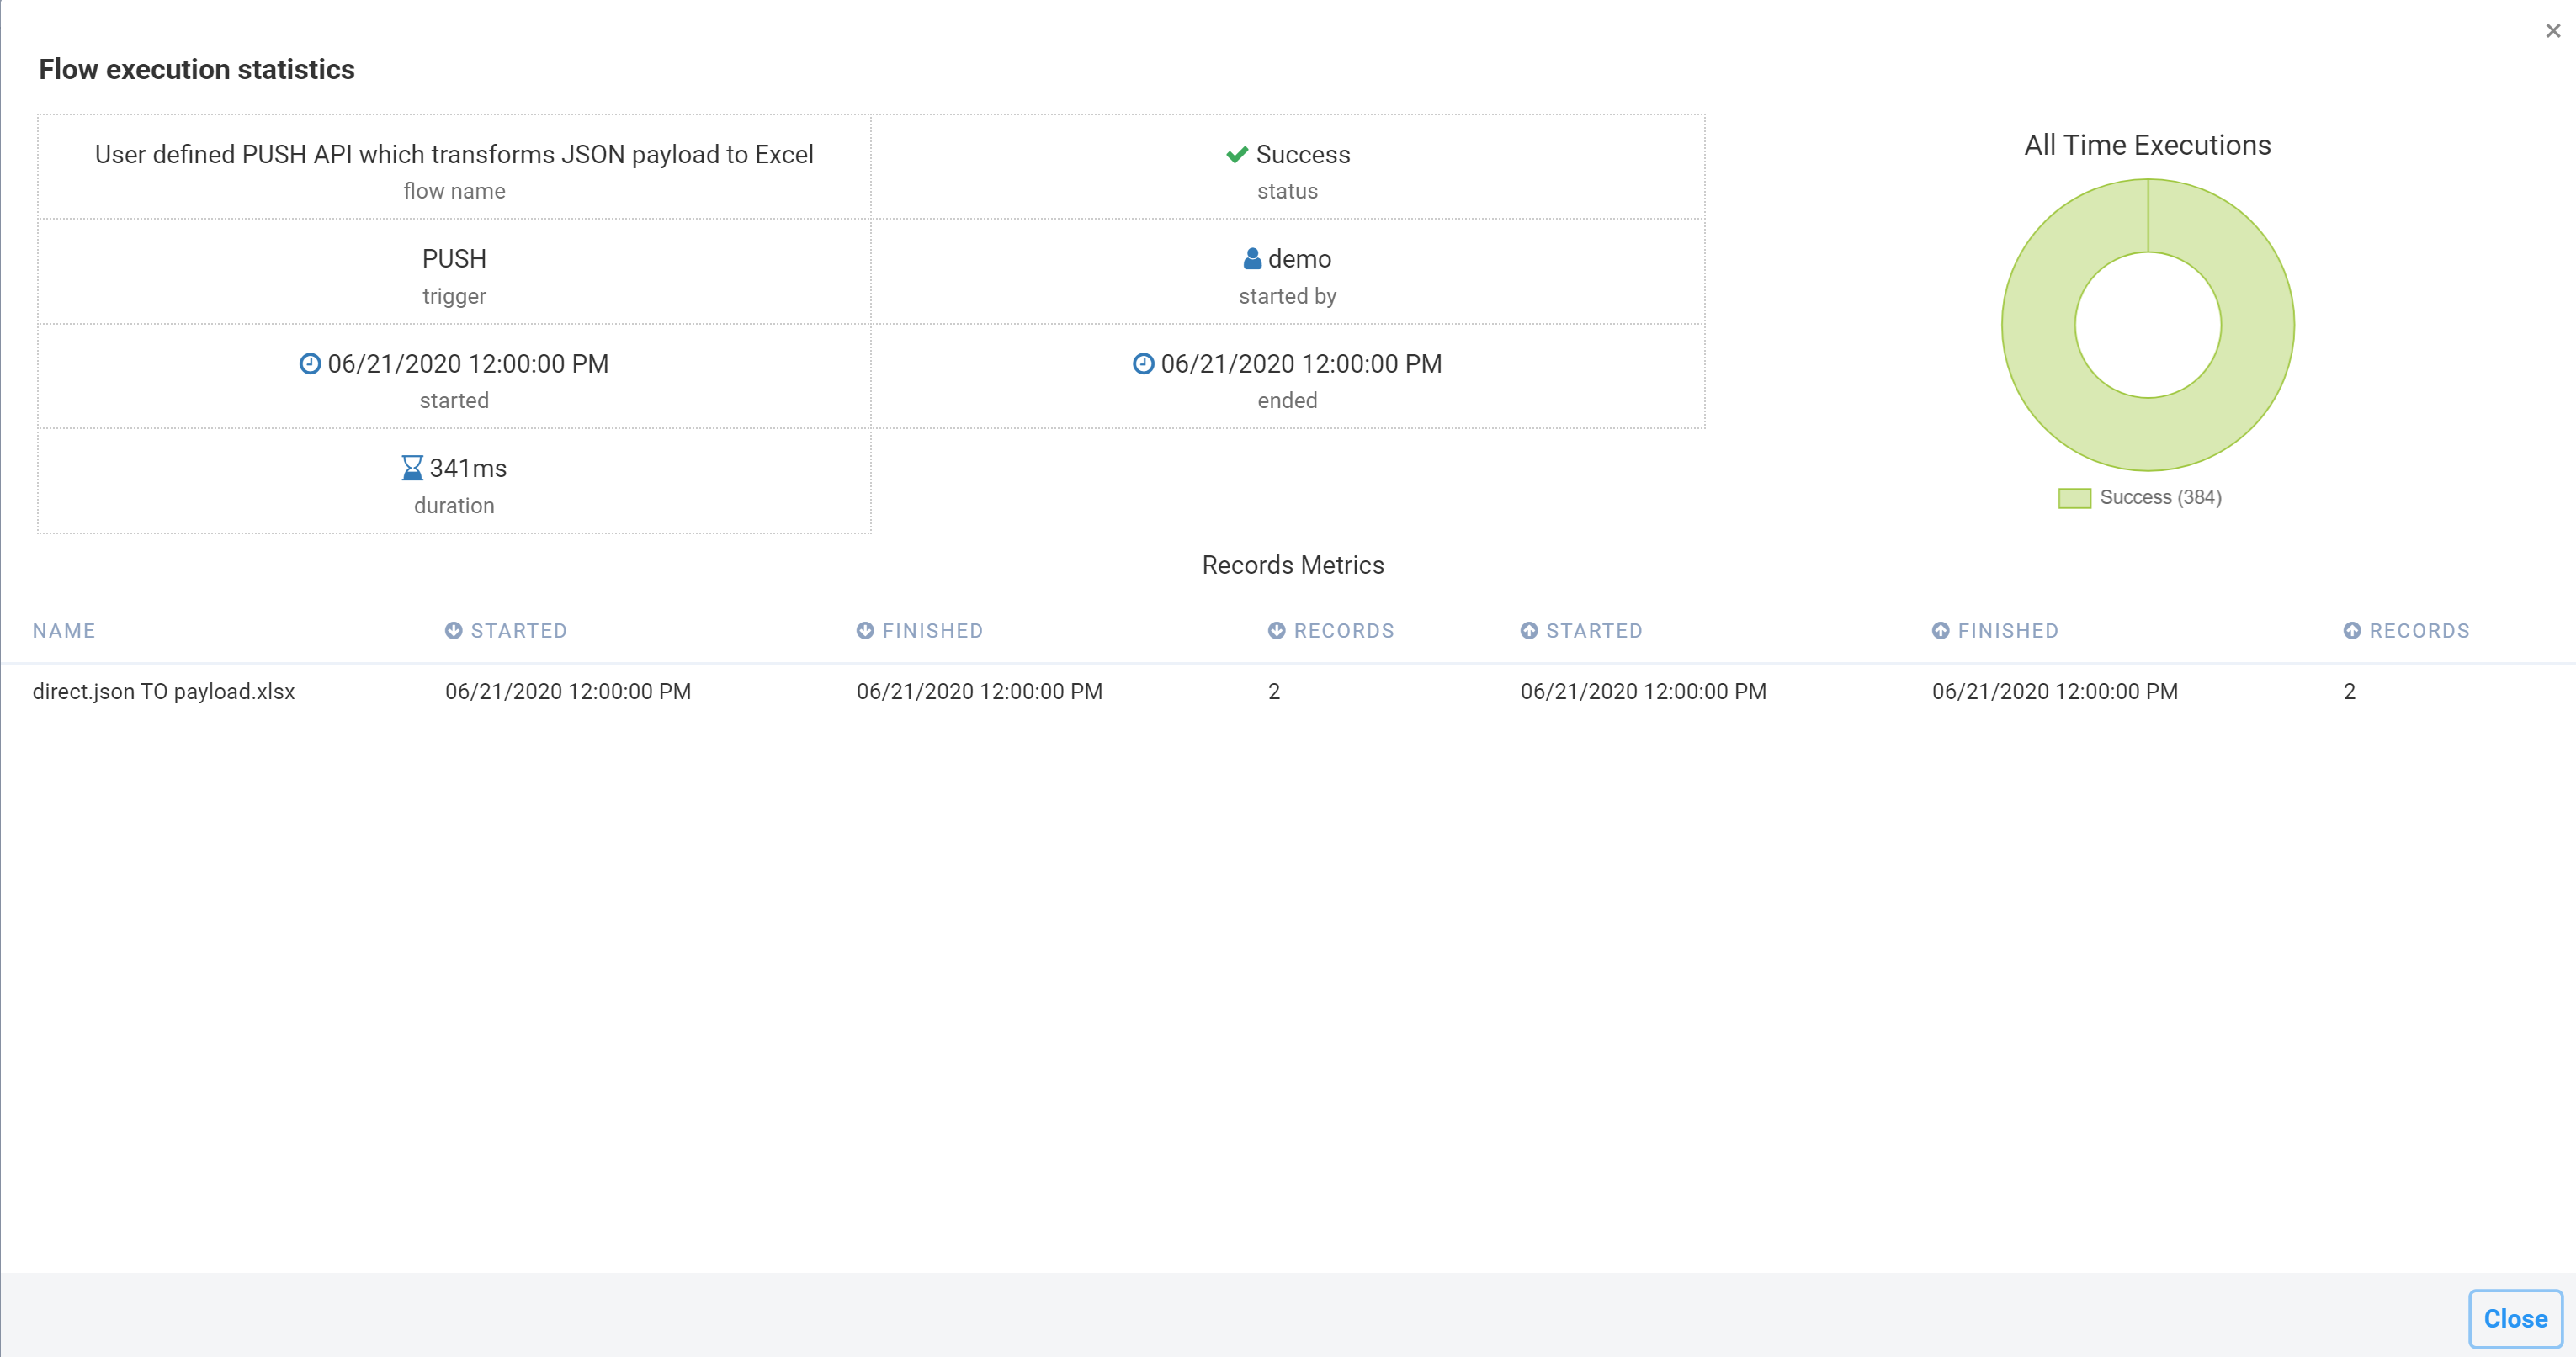2576x1357 pixels.
Task: Click the green Success checkmark icon
Action: (1237, 155)
